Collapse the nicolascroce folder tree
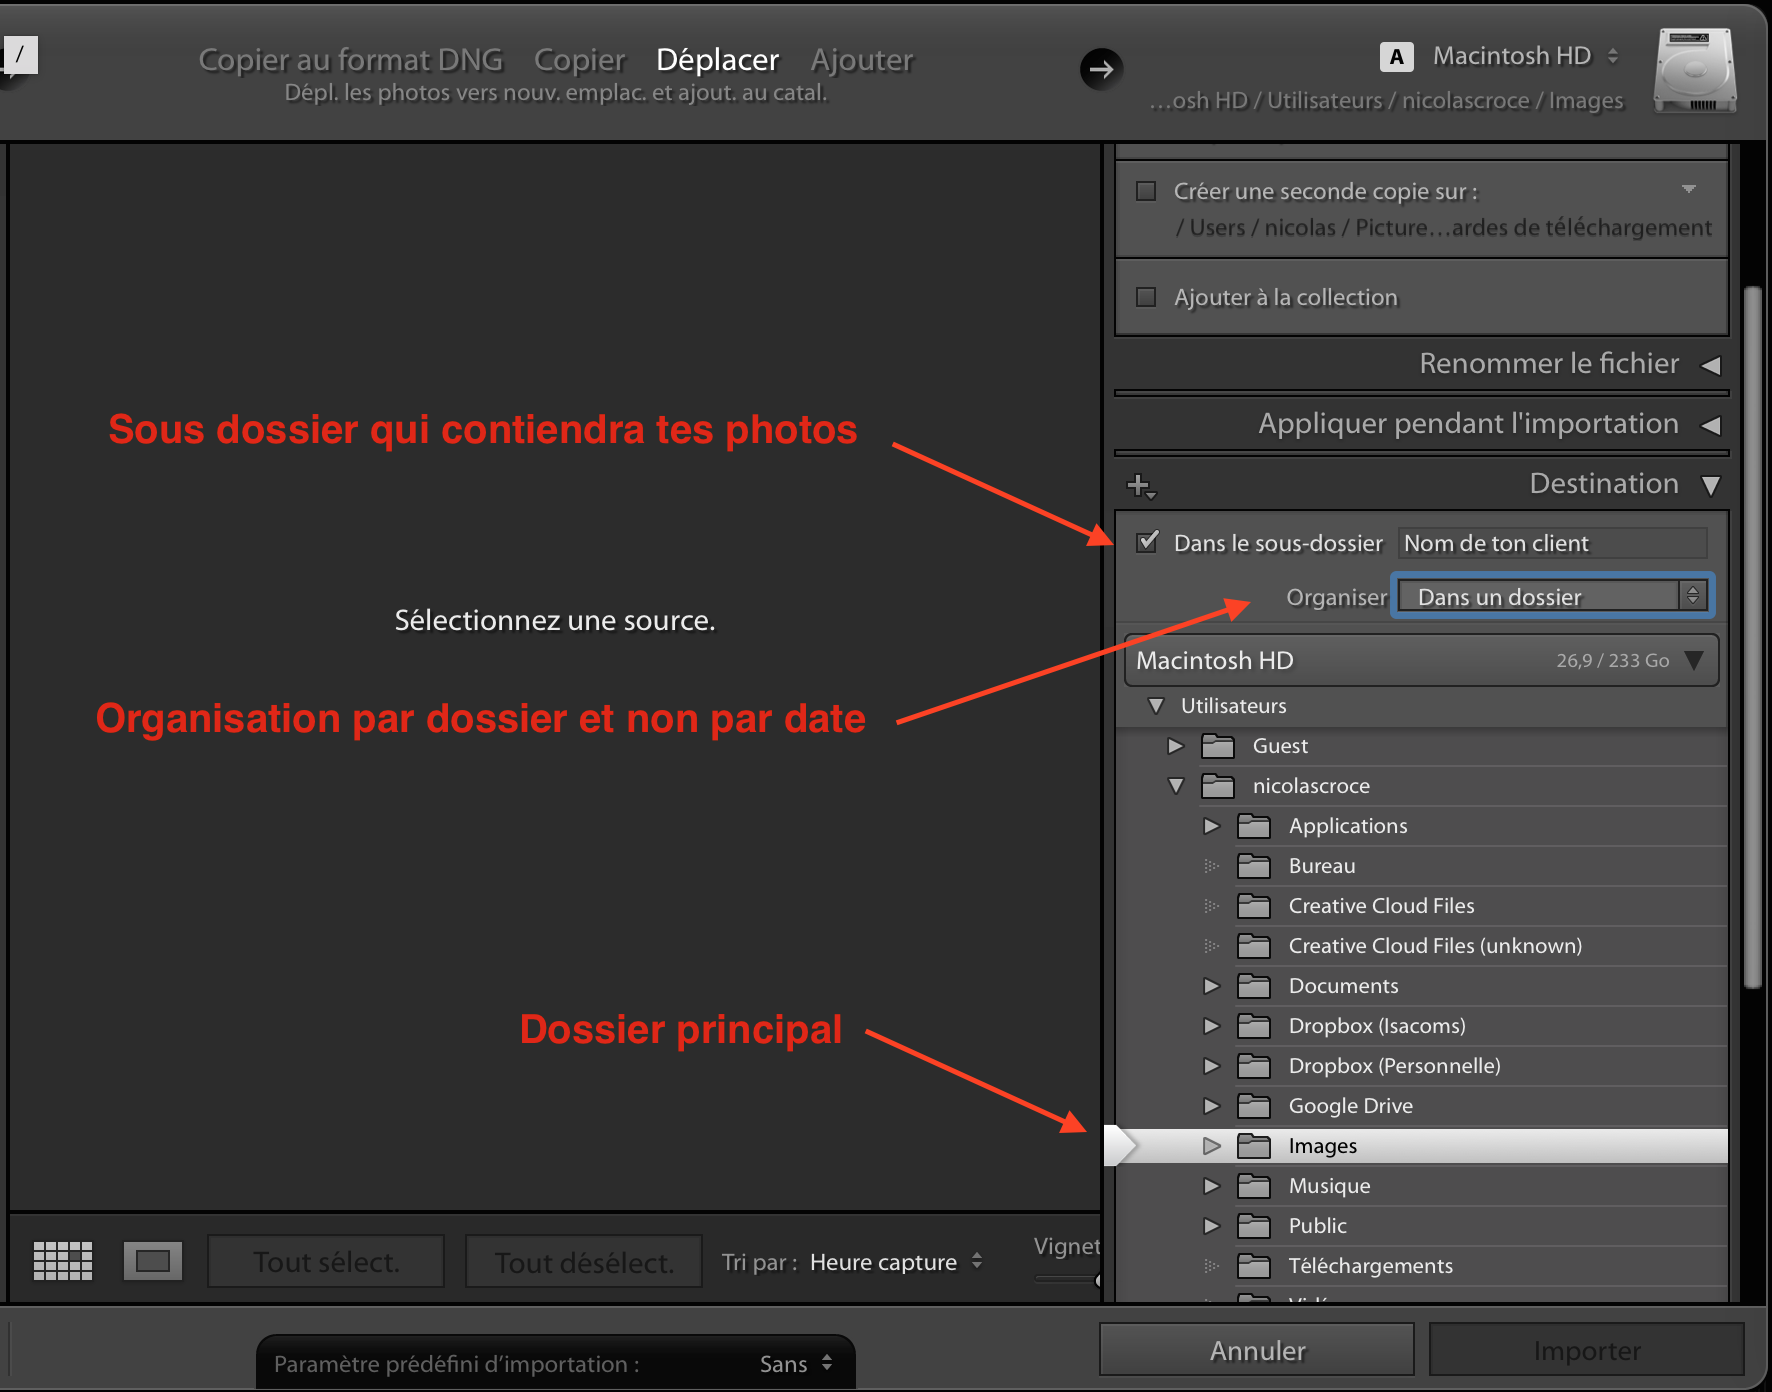The width and height of the screenshot is (1772, 1392). [1176, 786]
